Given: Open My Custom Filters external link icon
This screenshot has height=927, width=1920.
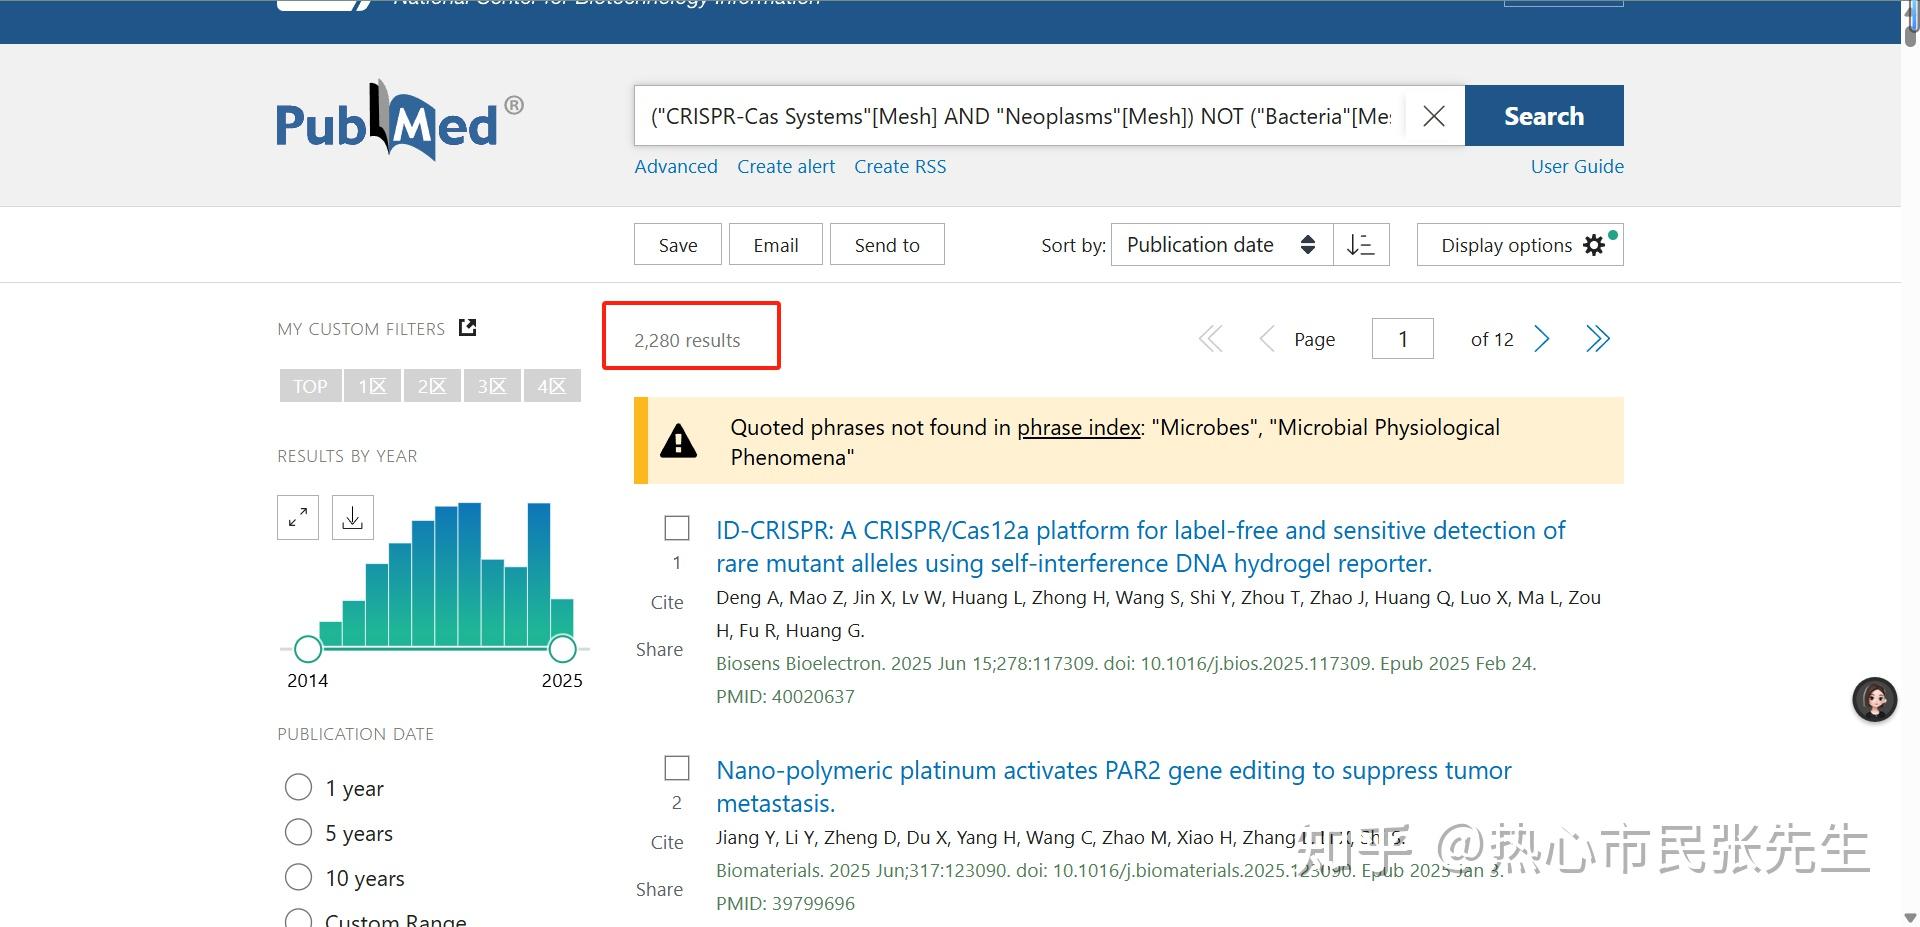Looking at the screenshot, I should pyautogui.click(x=466, y=327).
